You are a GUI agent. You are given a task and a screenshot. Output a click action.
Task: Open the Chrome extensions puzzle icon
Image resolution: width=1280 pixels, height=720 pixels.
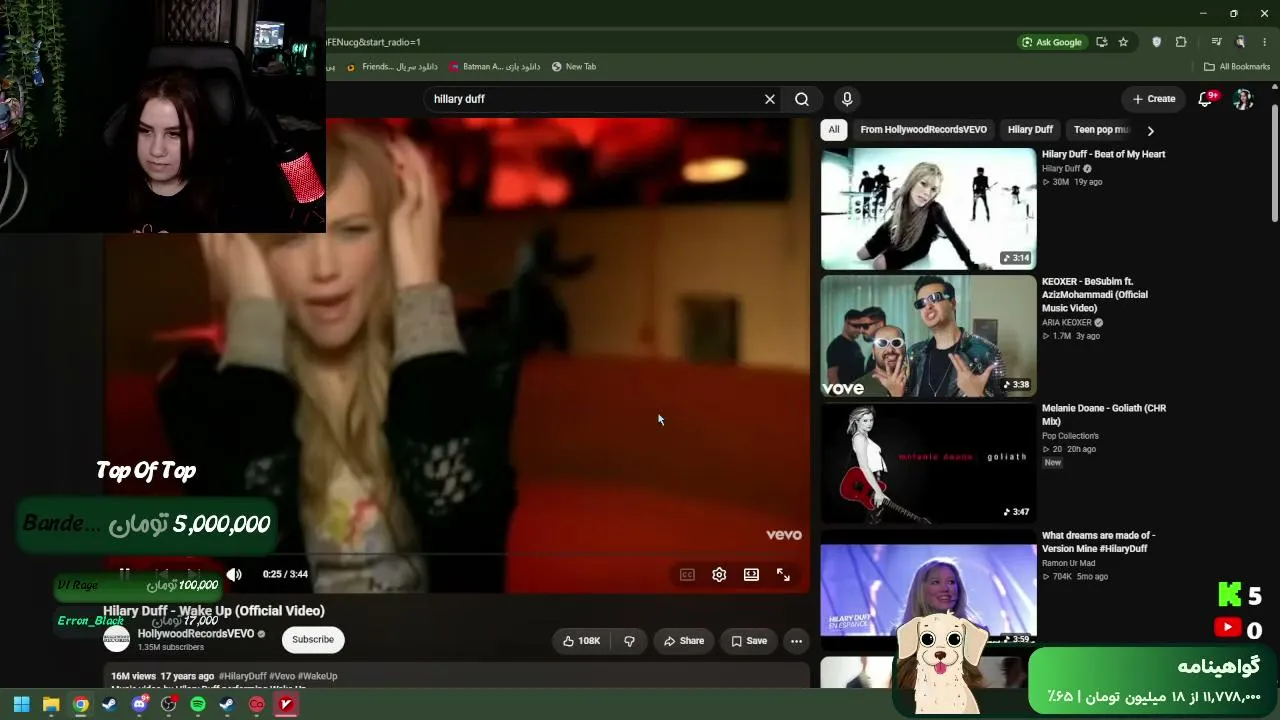(x=1181, y=42)
